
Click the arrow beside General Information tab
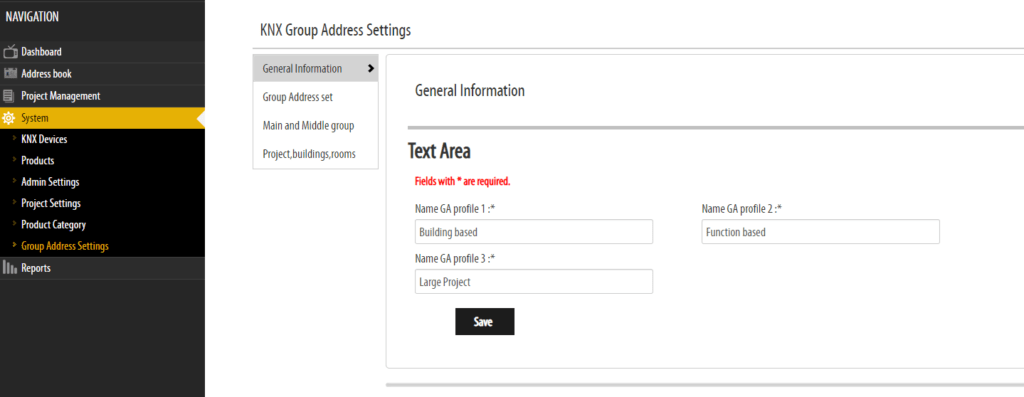tap(371, 68)
